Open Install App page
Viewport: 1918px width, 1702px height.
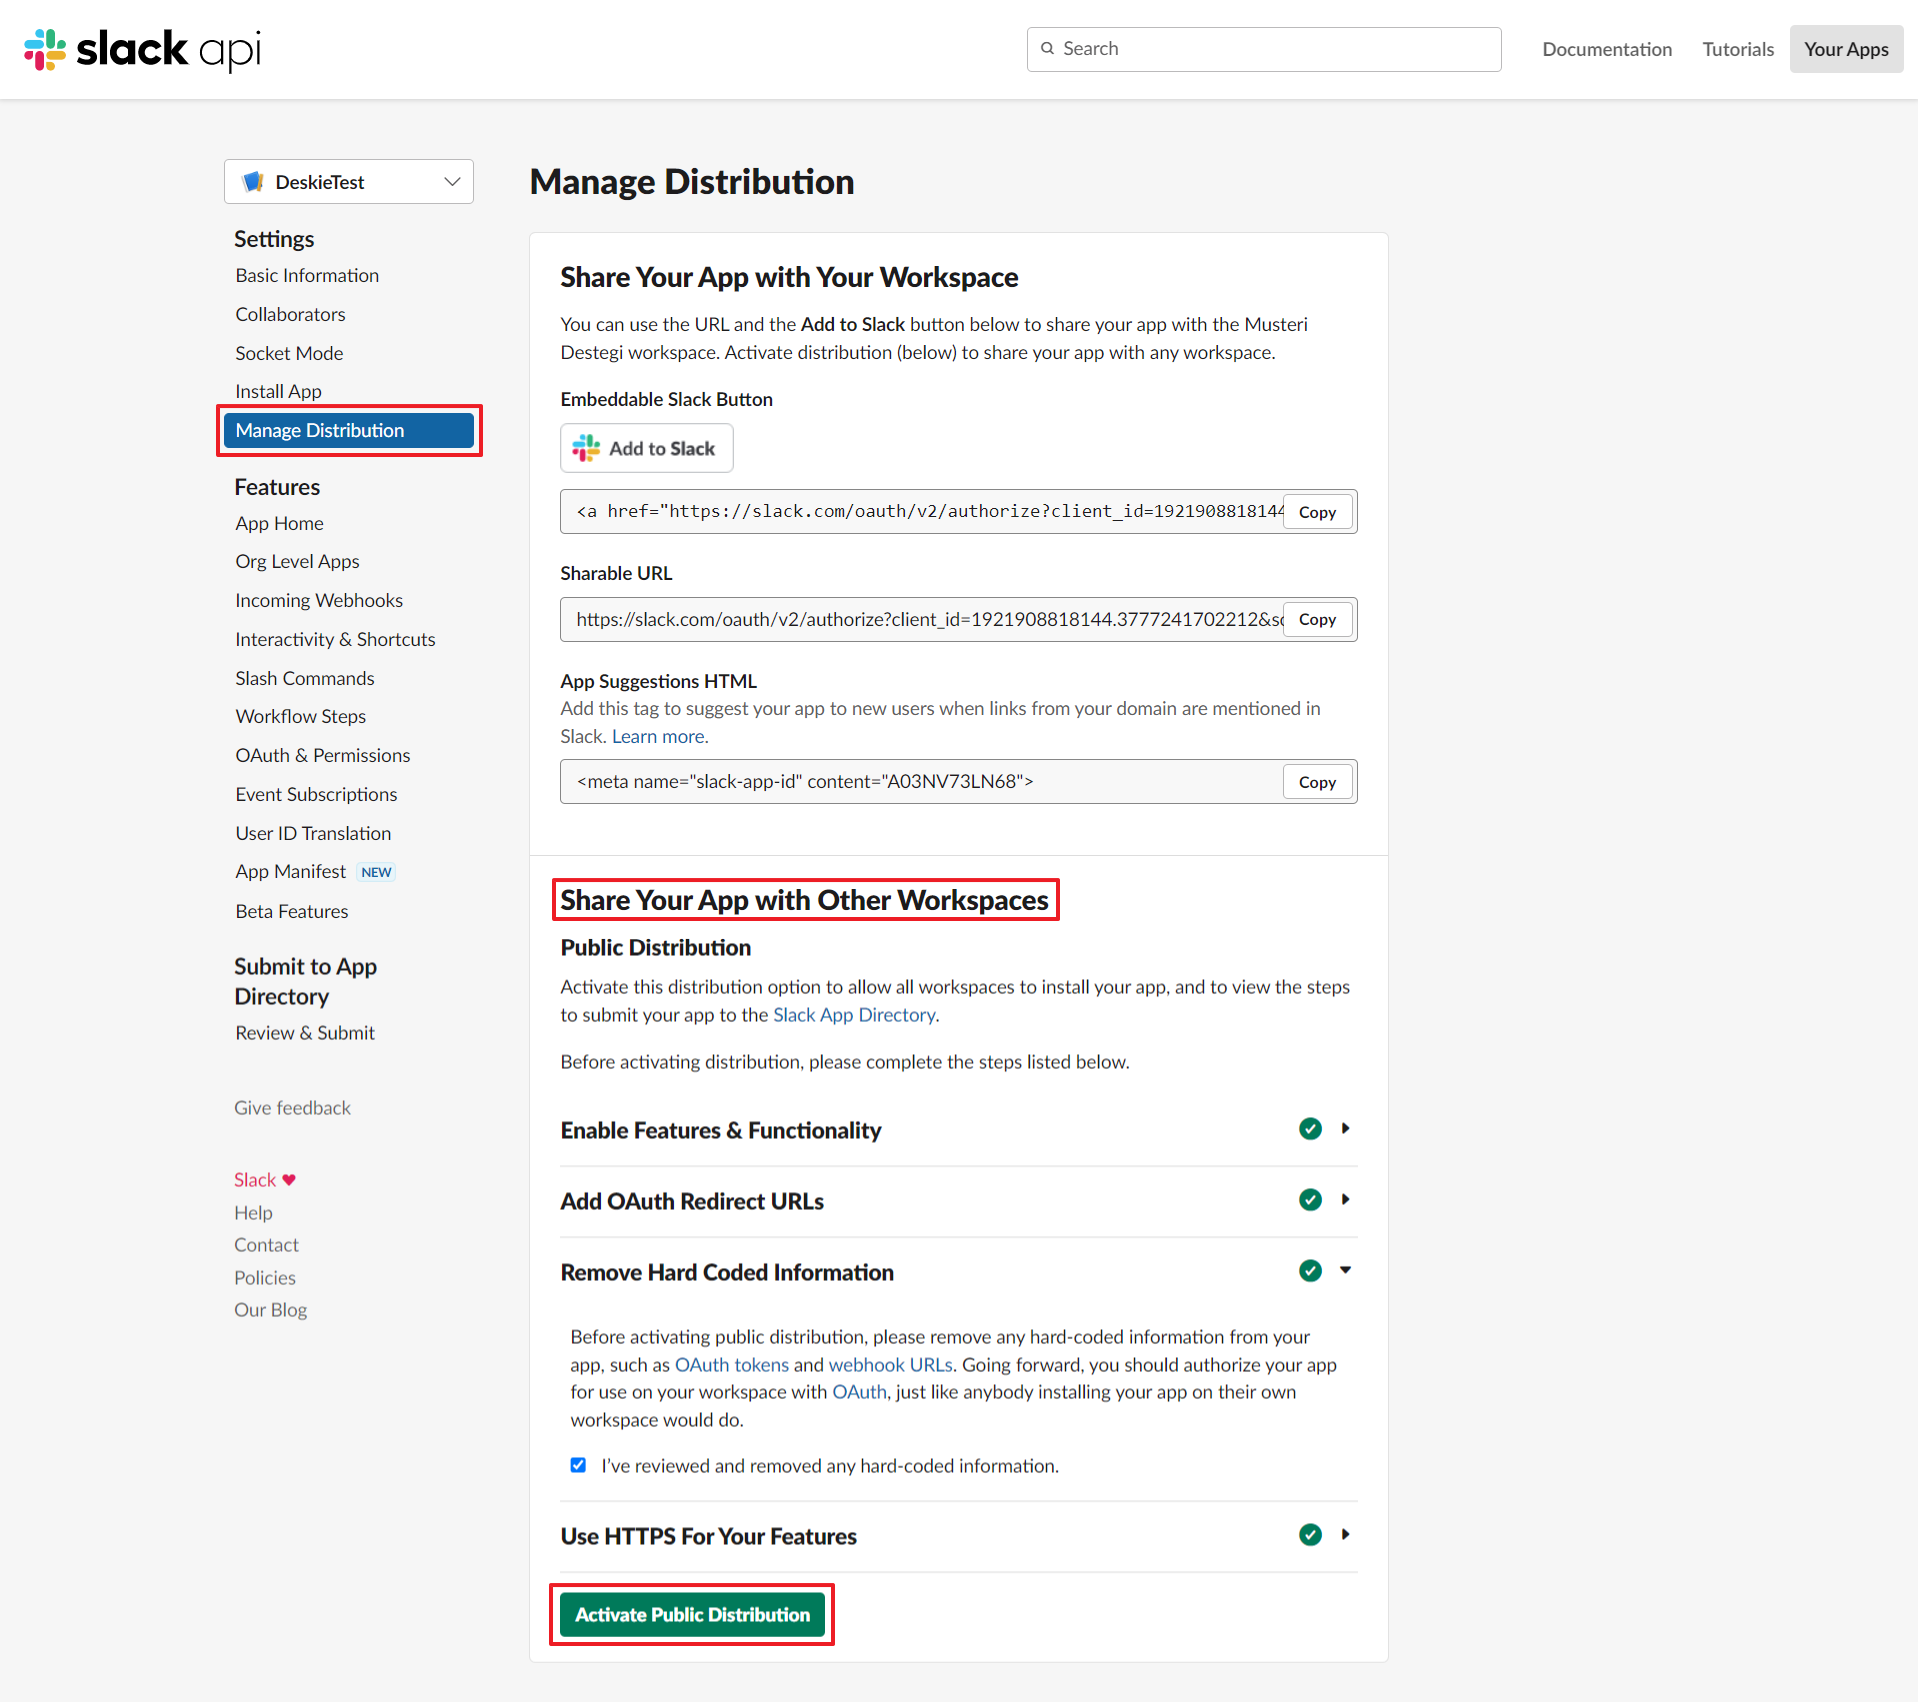coord(278,391)
